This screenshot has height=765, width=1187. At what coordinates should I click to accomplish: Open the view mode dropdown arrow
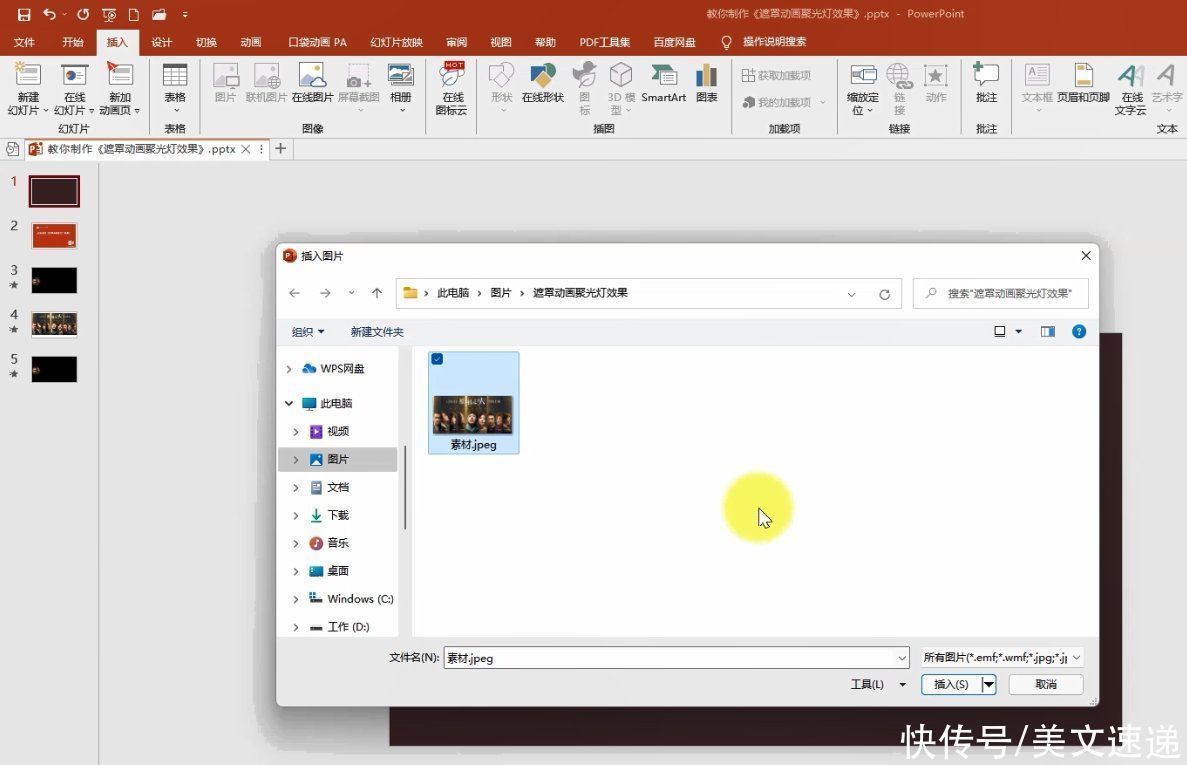[x=1018, y=331]
